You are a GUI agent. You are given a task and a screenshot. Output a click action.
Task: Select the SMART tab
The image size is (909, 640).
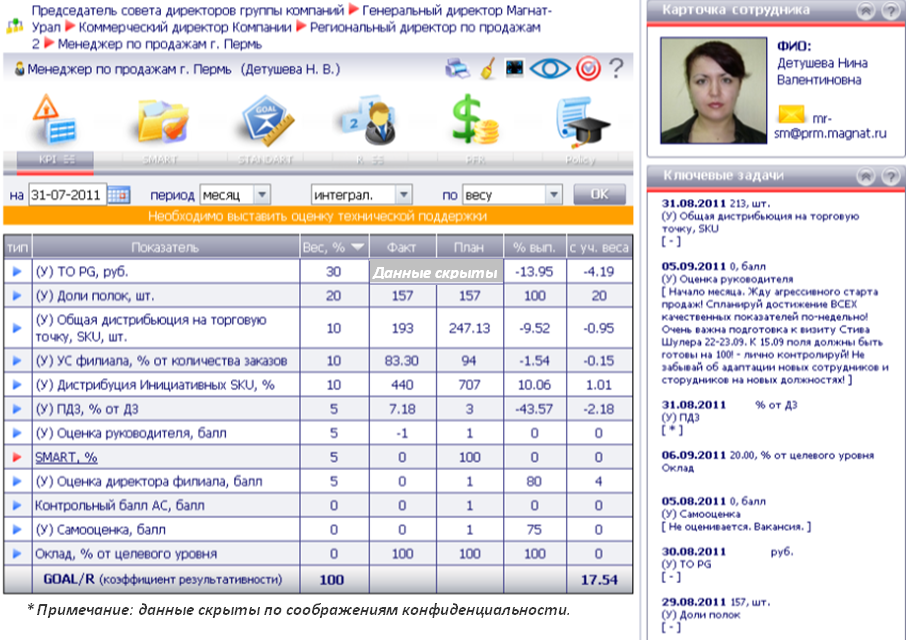160,159
